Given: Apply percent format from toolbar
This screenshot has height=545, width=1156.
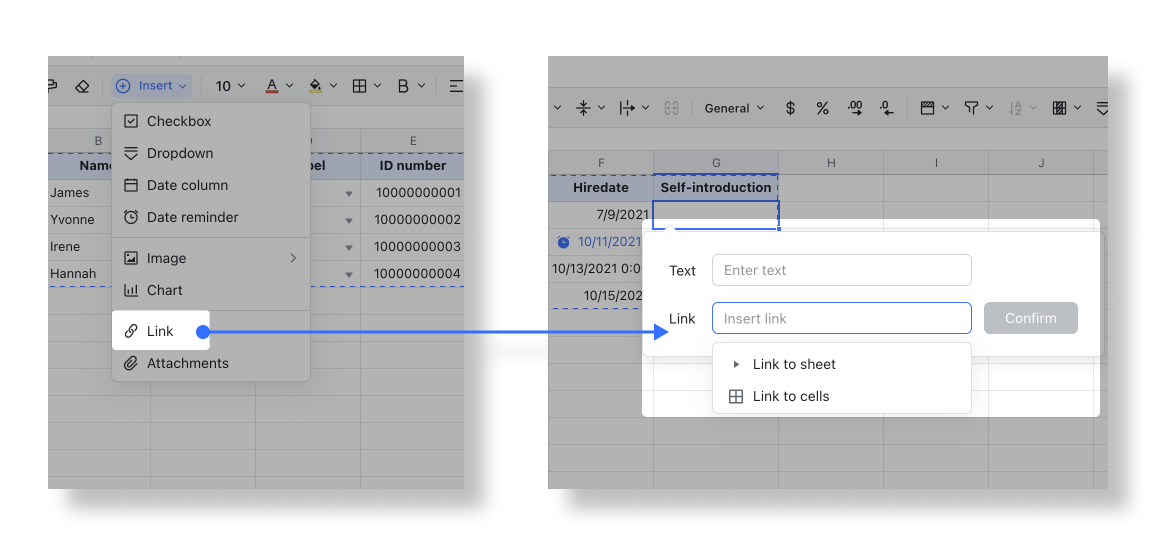Looking at the screenshot, I should [x=822, y=108].
